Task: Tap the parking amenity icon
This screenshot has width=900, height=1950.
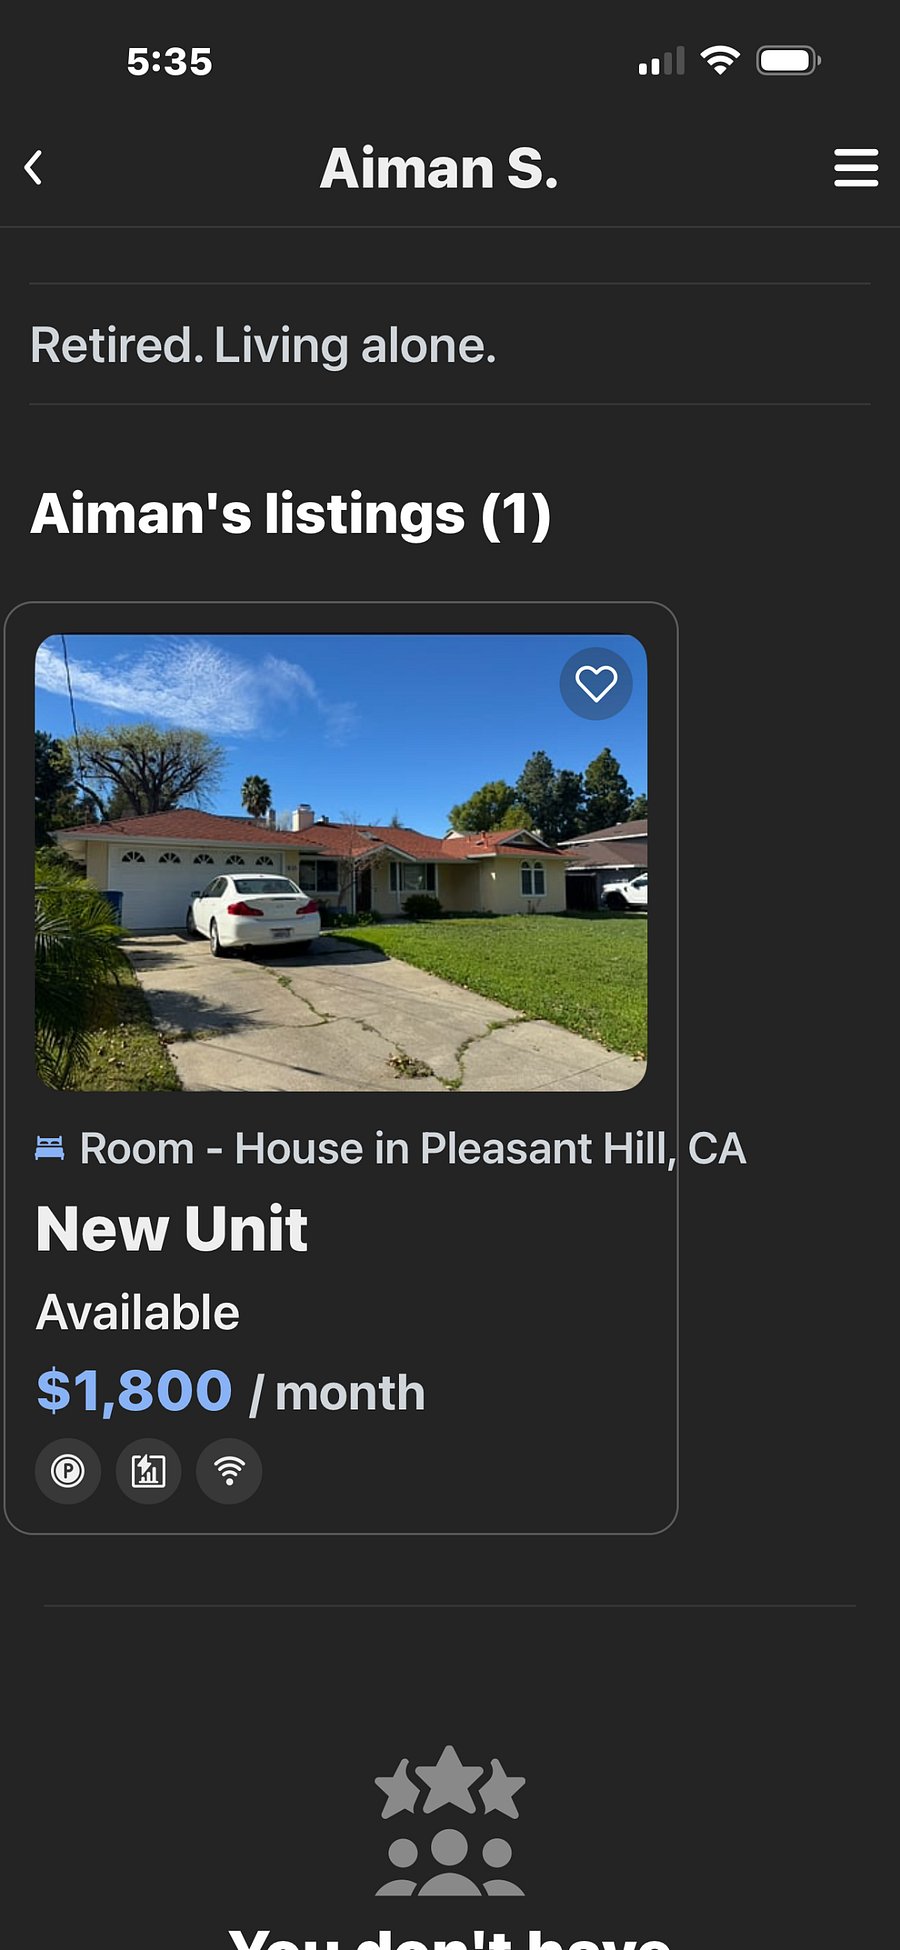Action: pos(68,1471)
